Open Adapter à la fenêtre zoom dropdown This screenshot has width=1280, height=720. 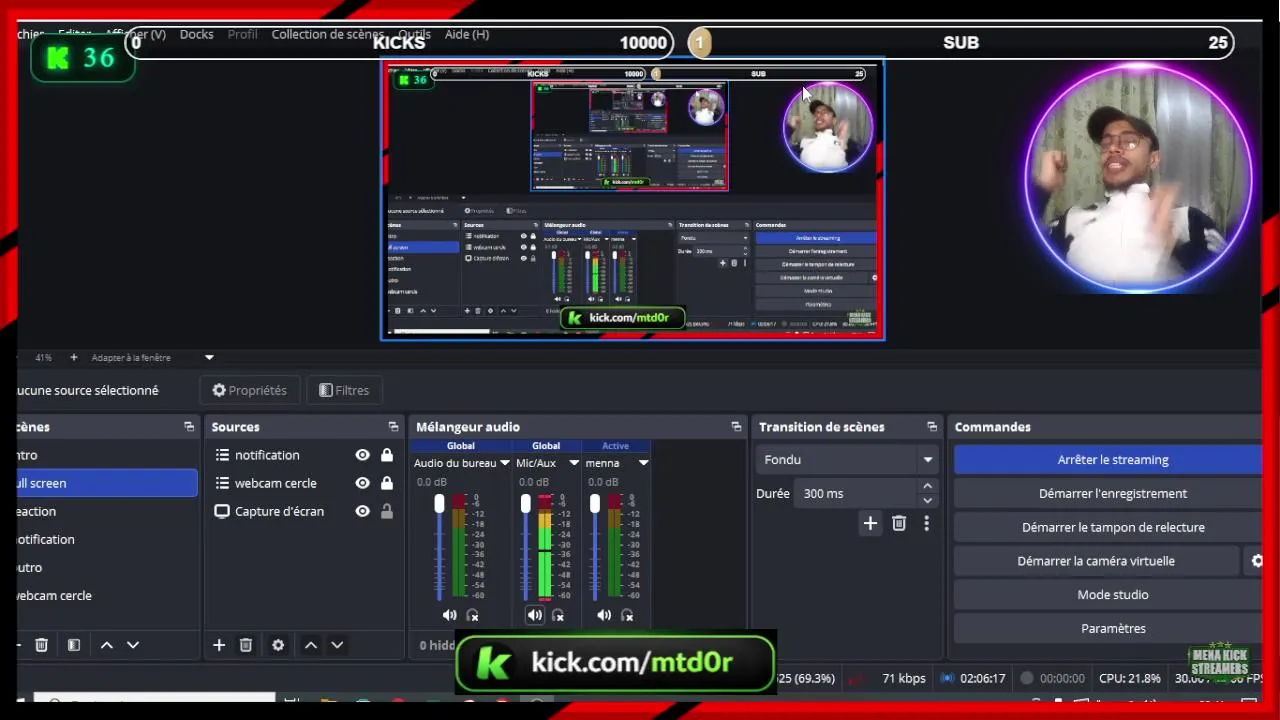(209, 357)
